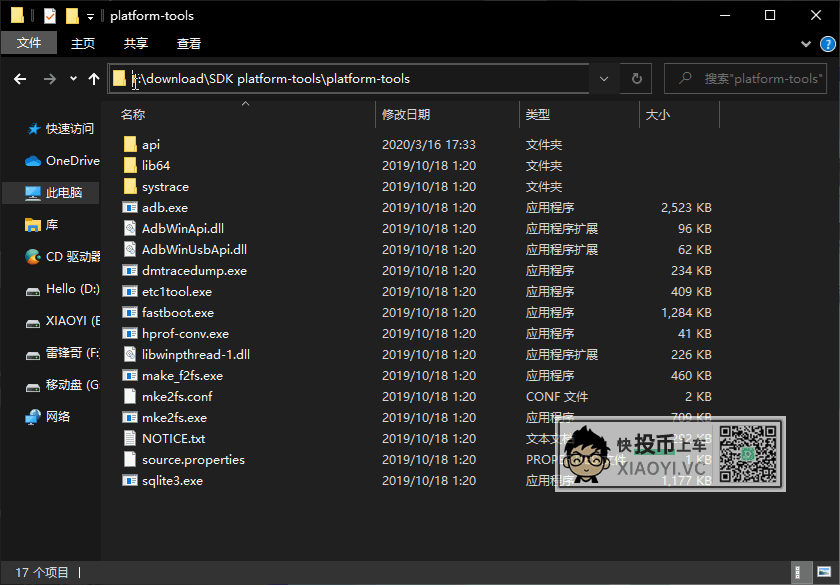The height and width of the screenshot is (585, 840).
Task: Select the dmtracedump.exe file icon
Action: point(130,270)
